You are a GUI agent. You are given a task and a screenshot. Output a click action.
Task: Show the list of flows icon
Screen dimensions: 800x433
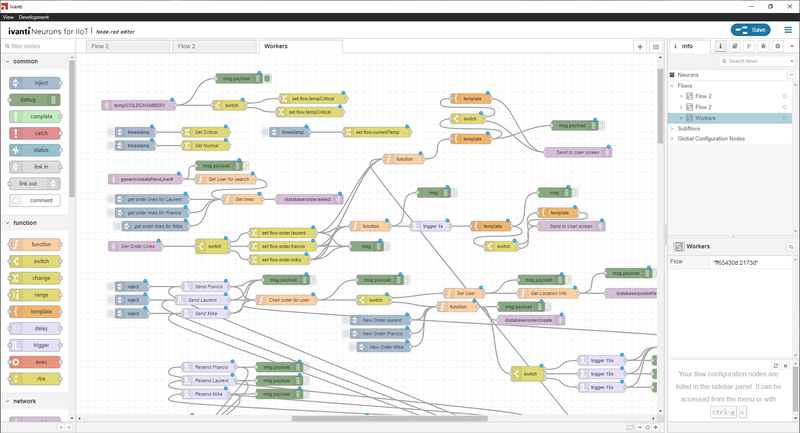pyautogui.click(x=655, y=47)
